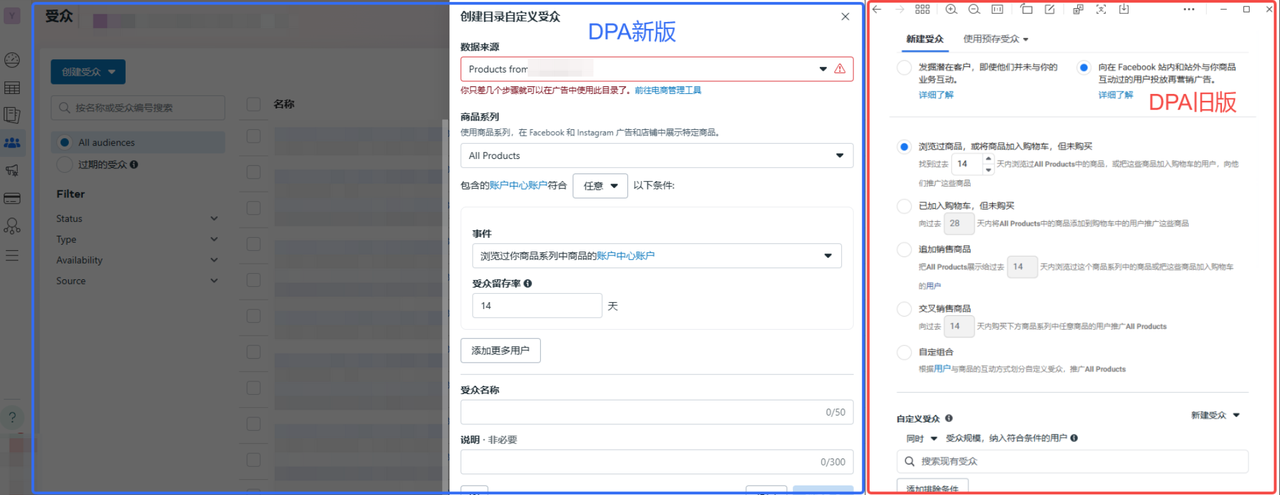This screenshot has width=1280, height=495.
Task: Select the 自定组合 radio option
Action: click(x=904, y=352)
